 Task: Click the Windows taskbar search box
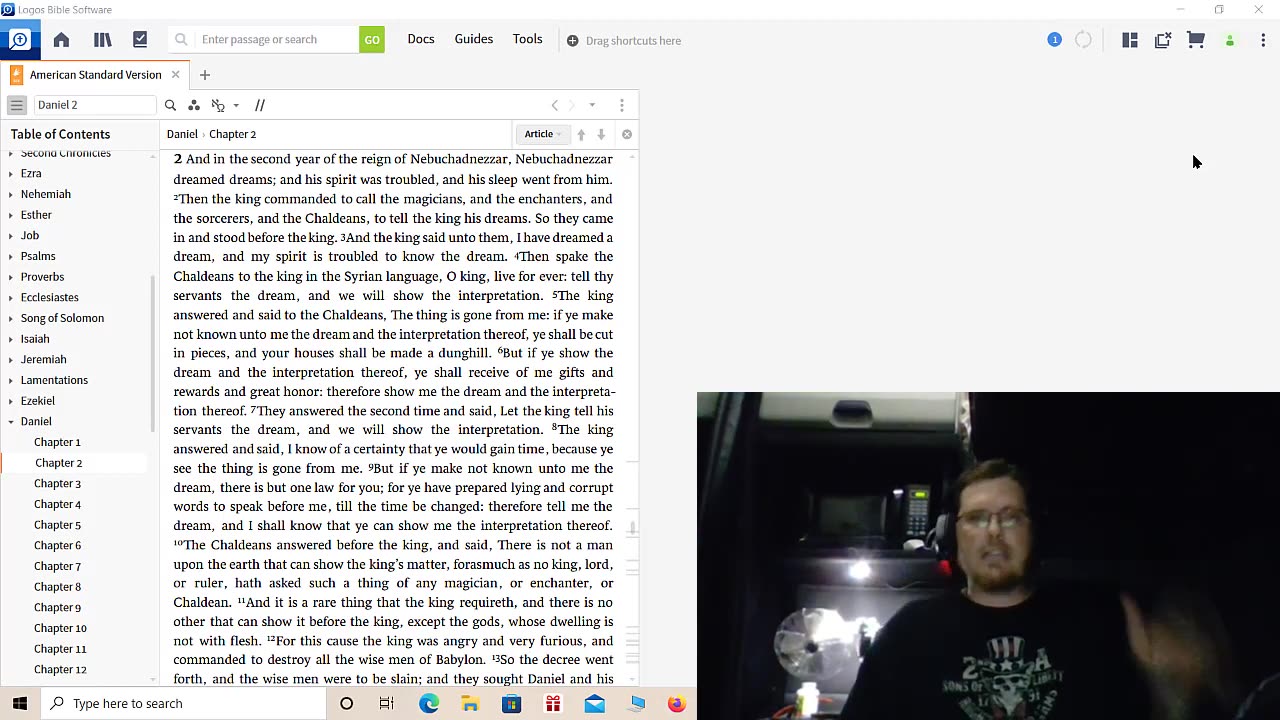[x=184, y=703]
